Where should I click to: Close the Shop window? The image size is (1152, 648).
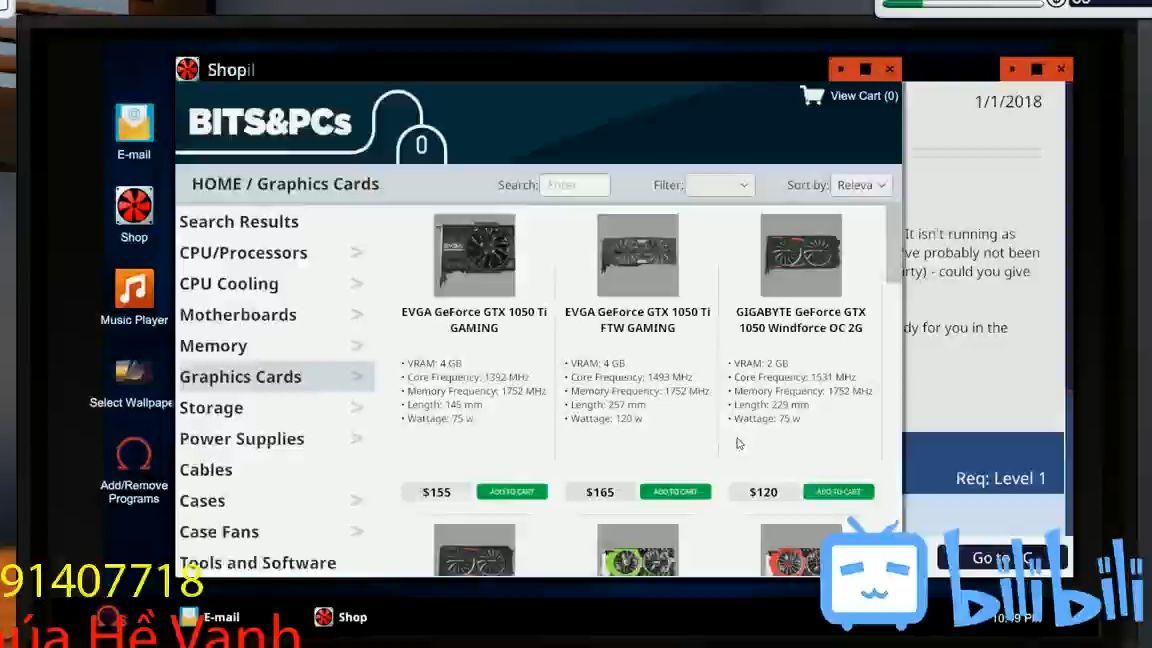pos(890,69)
